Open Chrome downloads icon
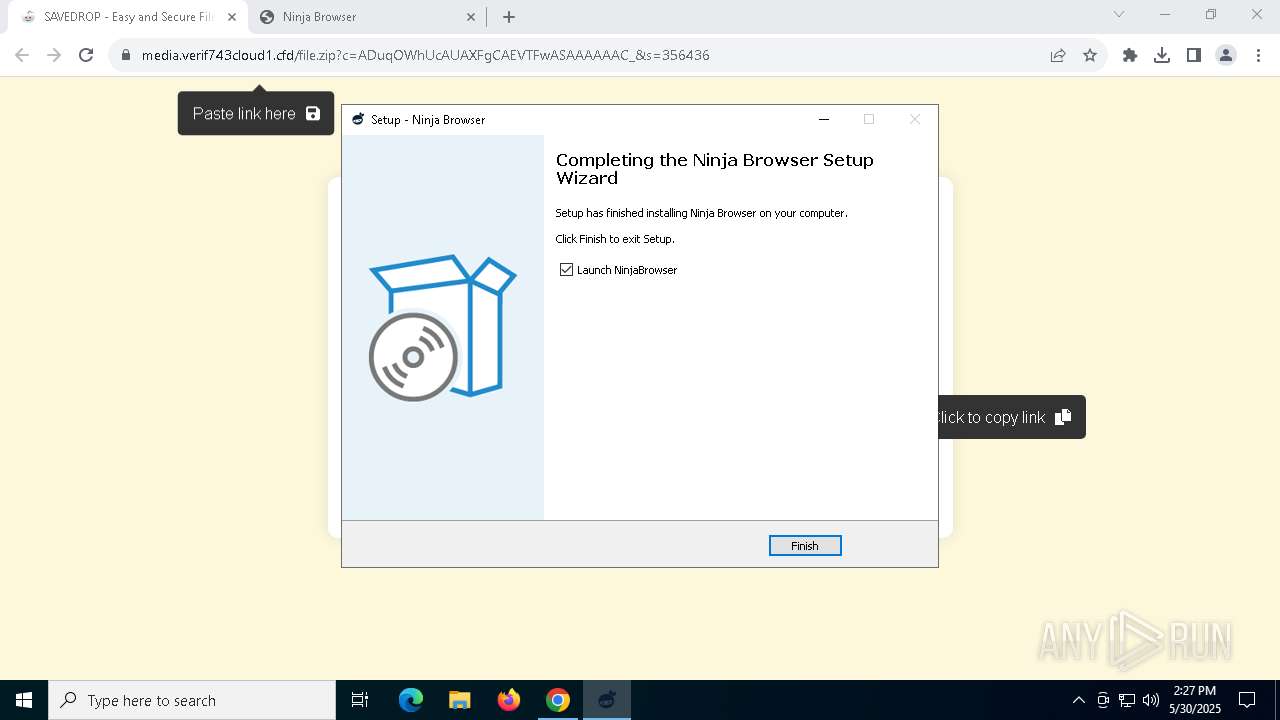 click(x=1162, y=55)
